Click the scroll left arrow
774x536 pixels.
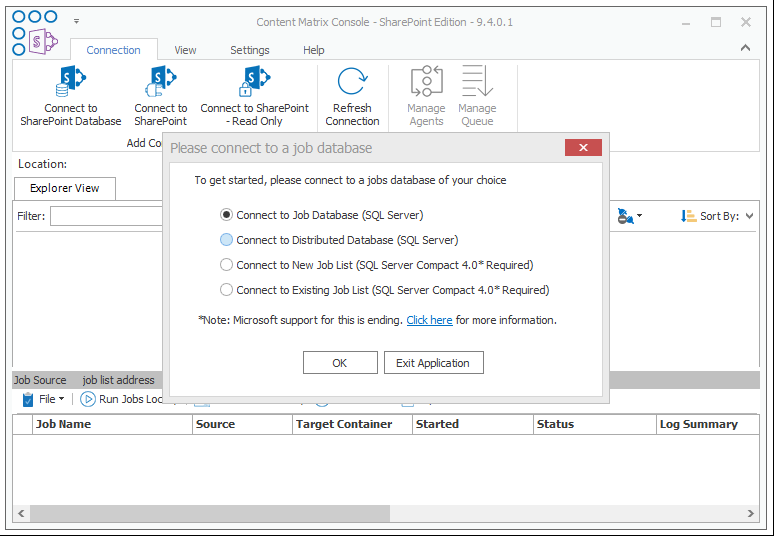[x=21, y=513]
